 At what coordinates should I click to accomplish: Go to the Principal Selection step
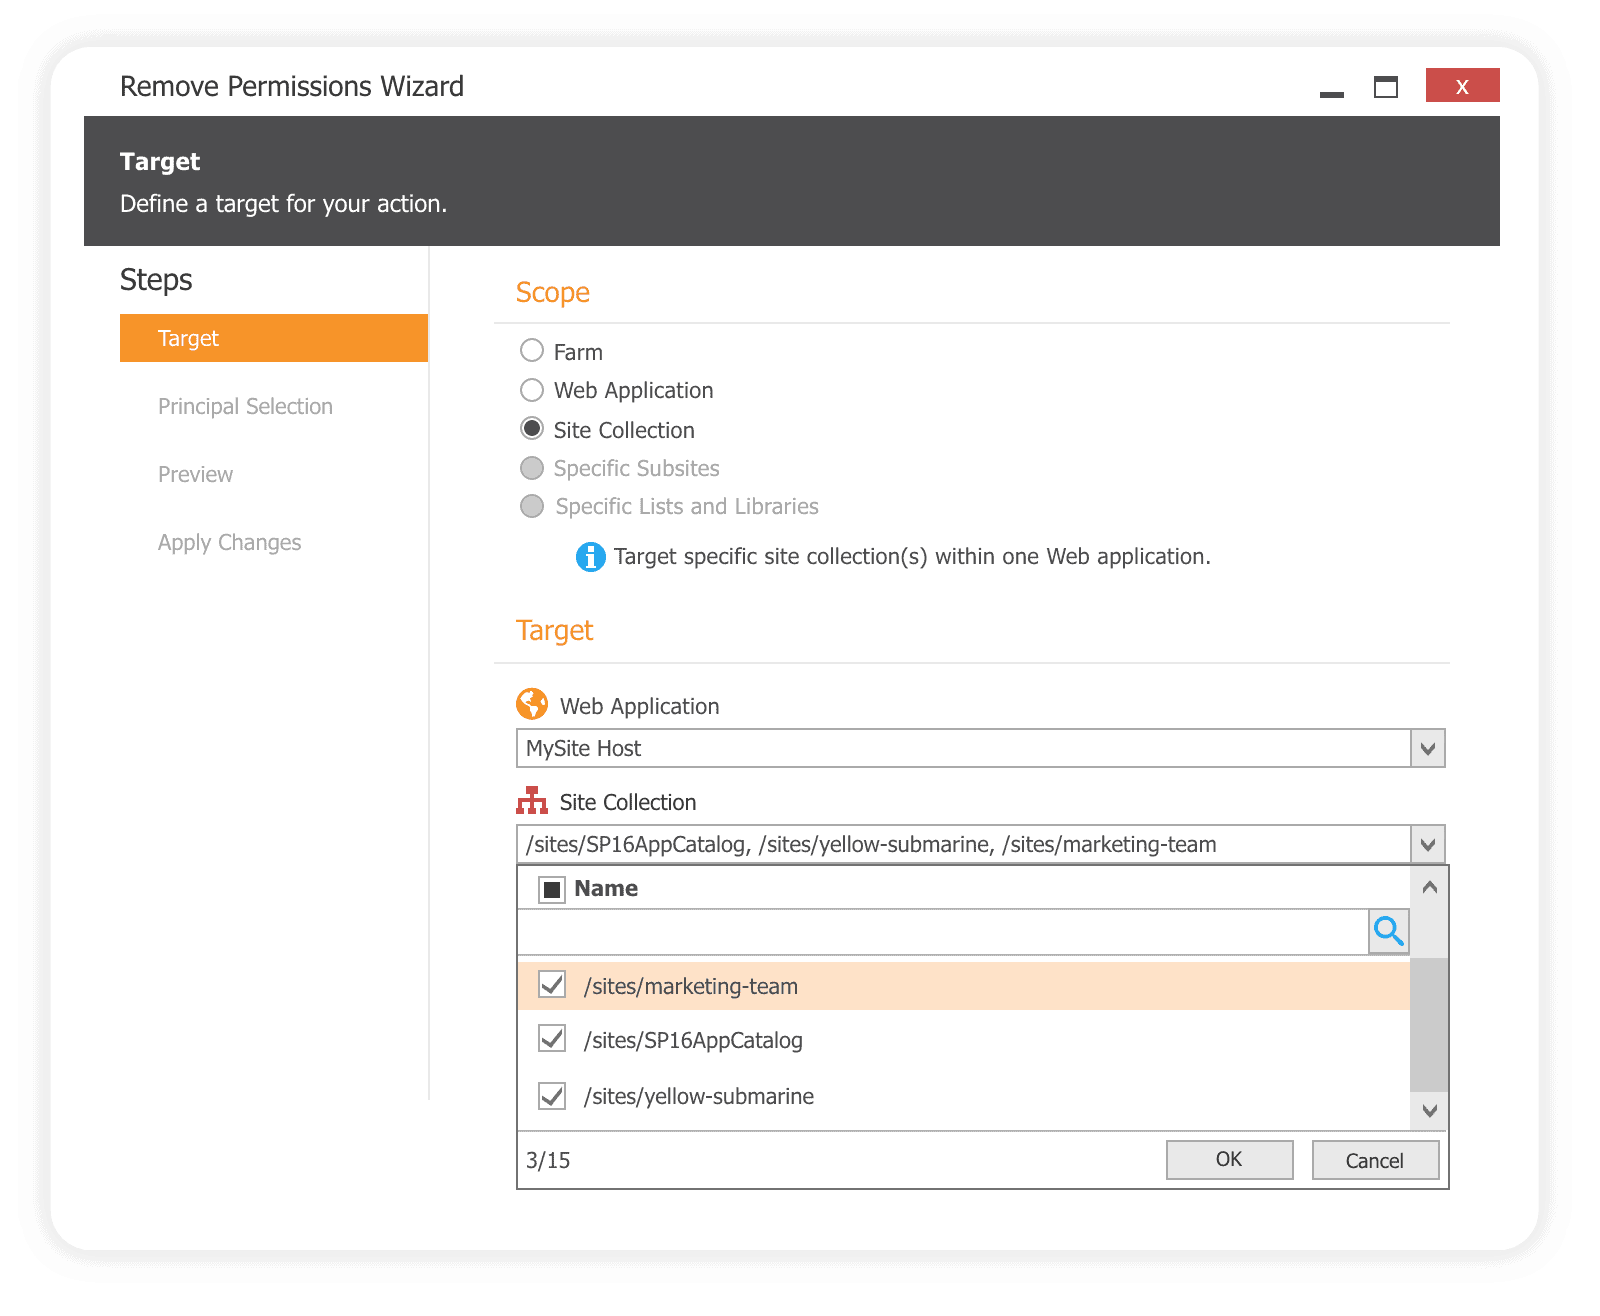coord(245,406)
